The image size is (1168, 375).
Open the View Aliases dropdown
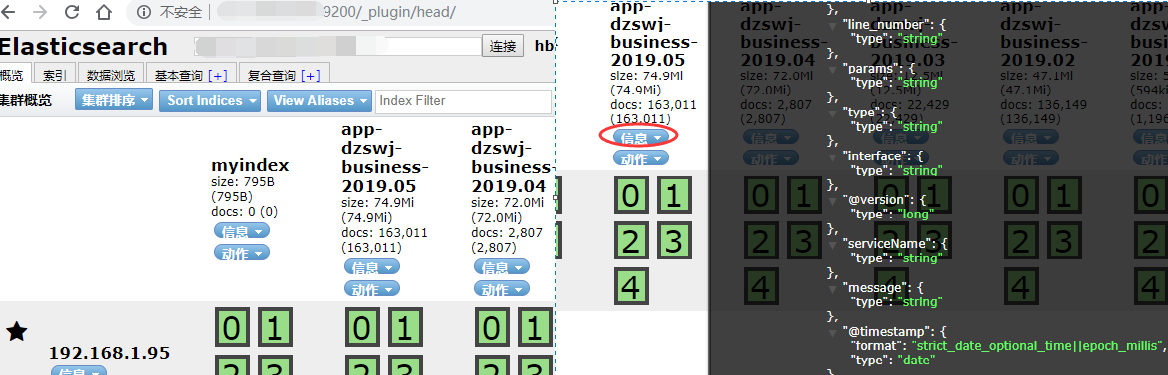[x=320, y=100]
